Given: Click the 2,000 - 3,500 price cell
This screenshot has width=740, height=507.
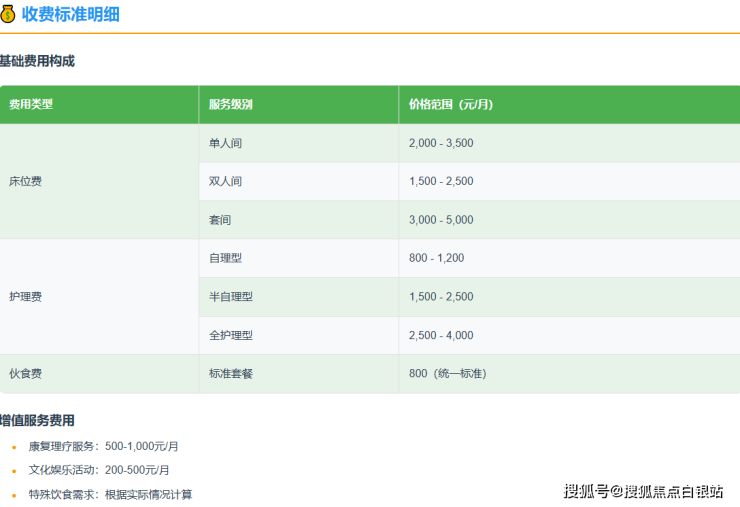Looking at the screenshot, I should tap(441, 143).
